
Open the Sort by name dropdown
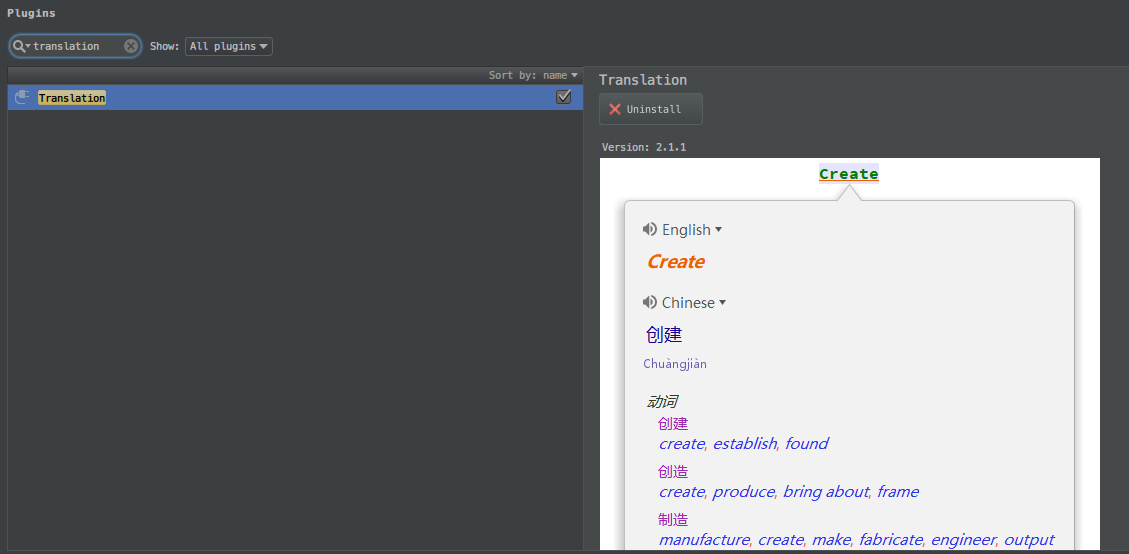click(533, 75)
